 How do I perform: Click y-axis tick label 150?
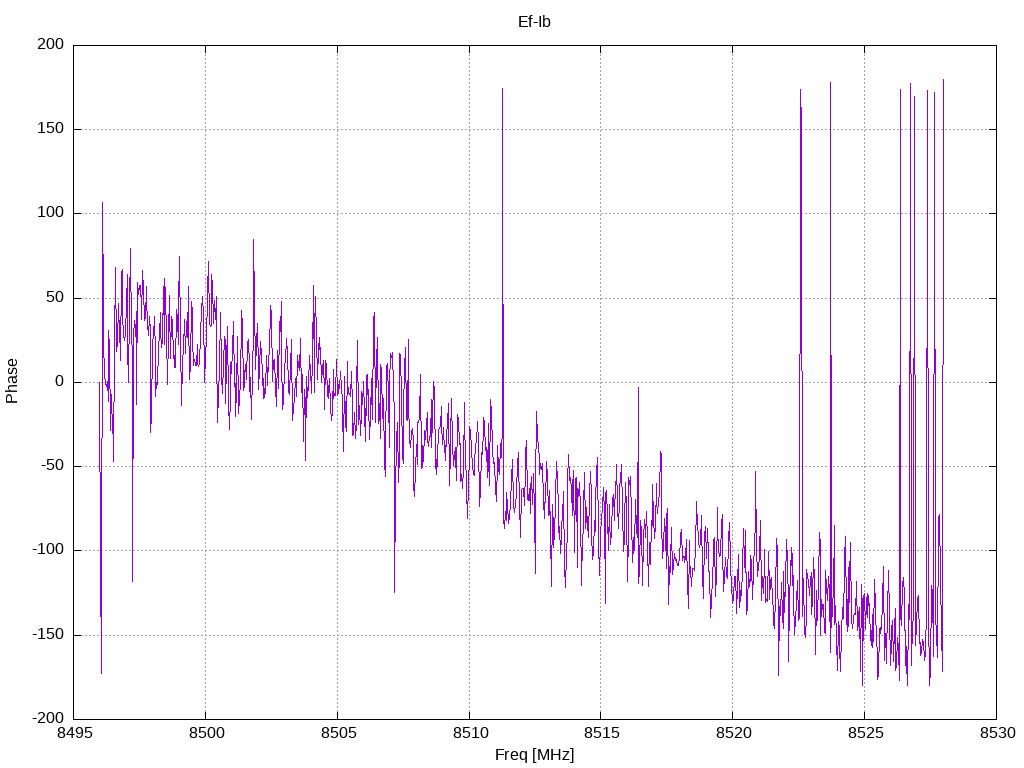51,129
